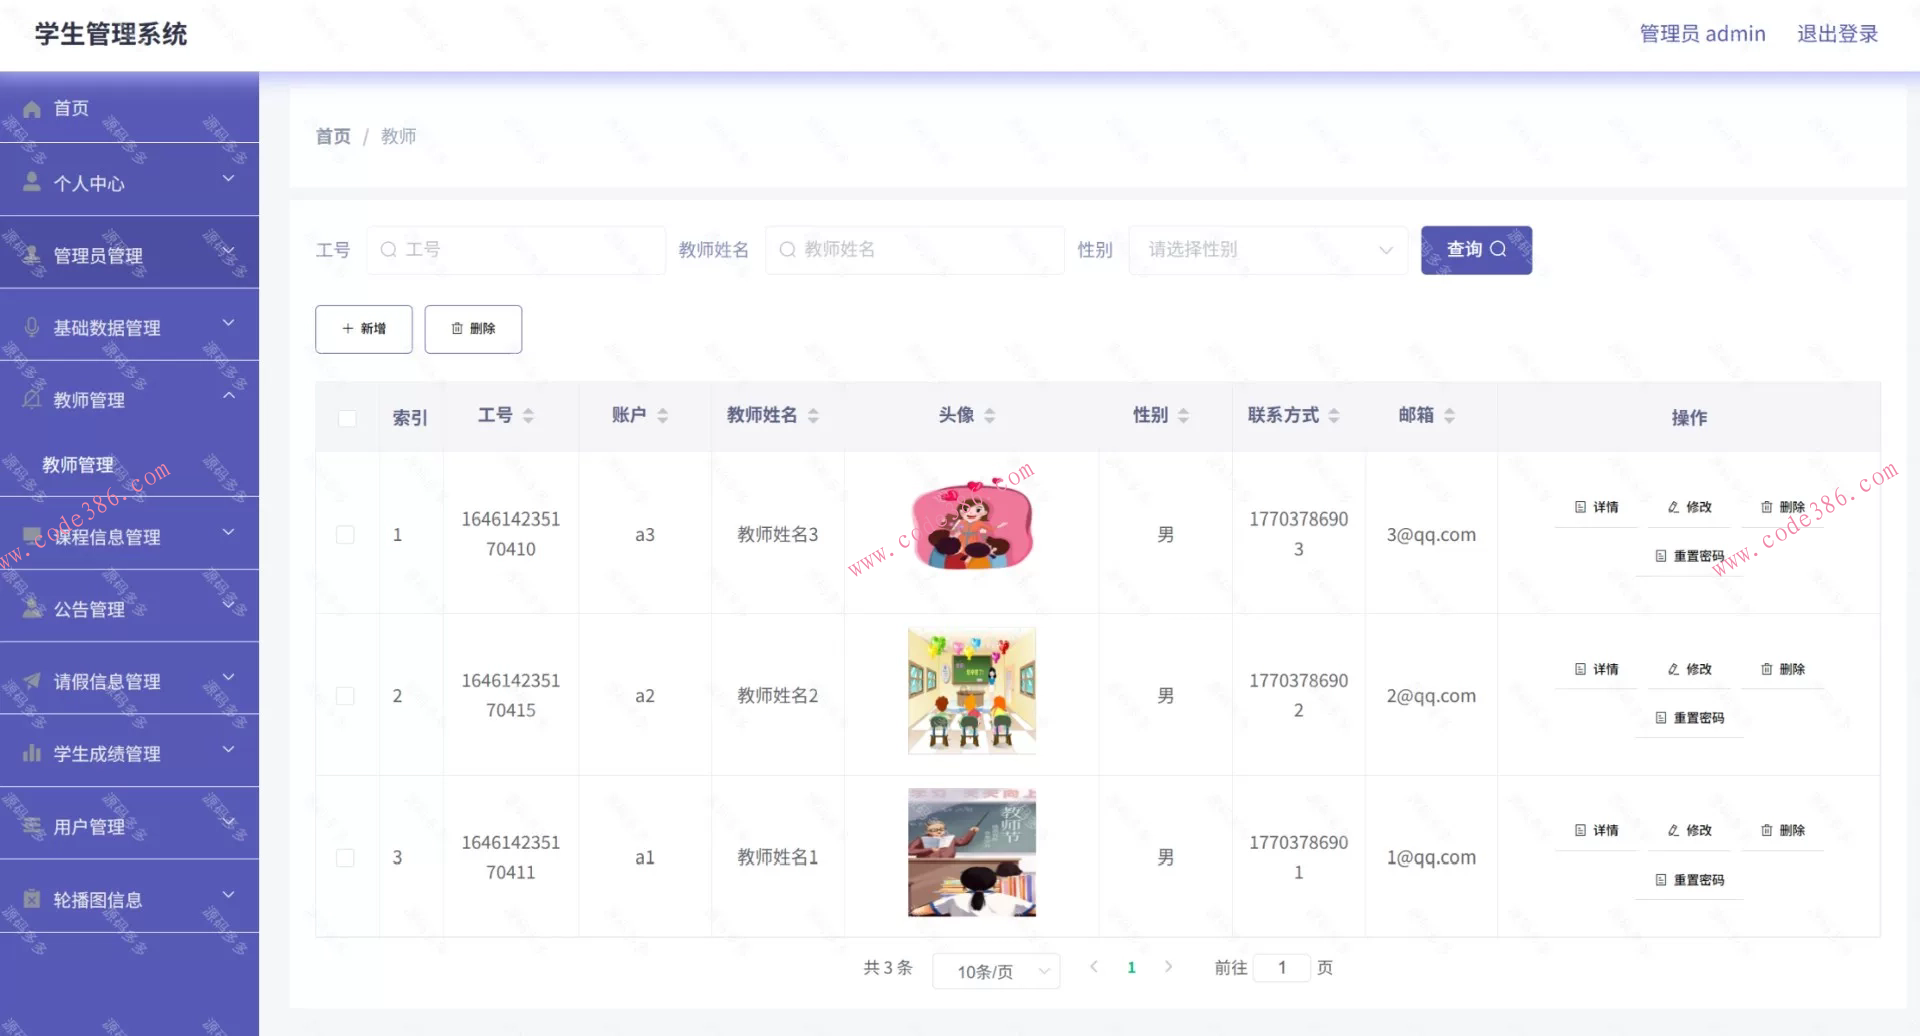Viewport: 1920px width, 1036px height.
Task: Click 退出登录 to log out
Action: tap(1837, 33)
